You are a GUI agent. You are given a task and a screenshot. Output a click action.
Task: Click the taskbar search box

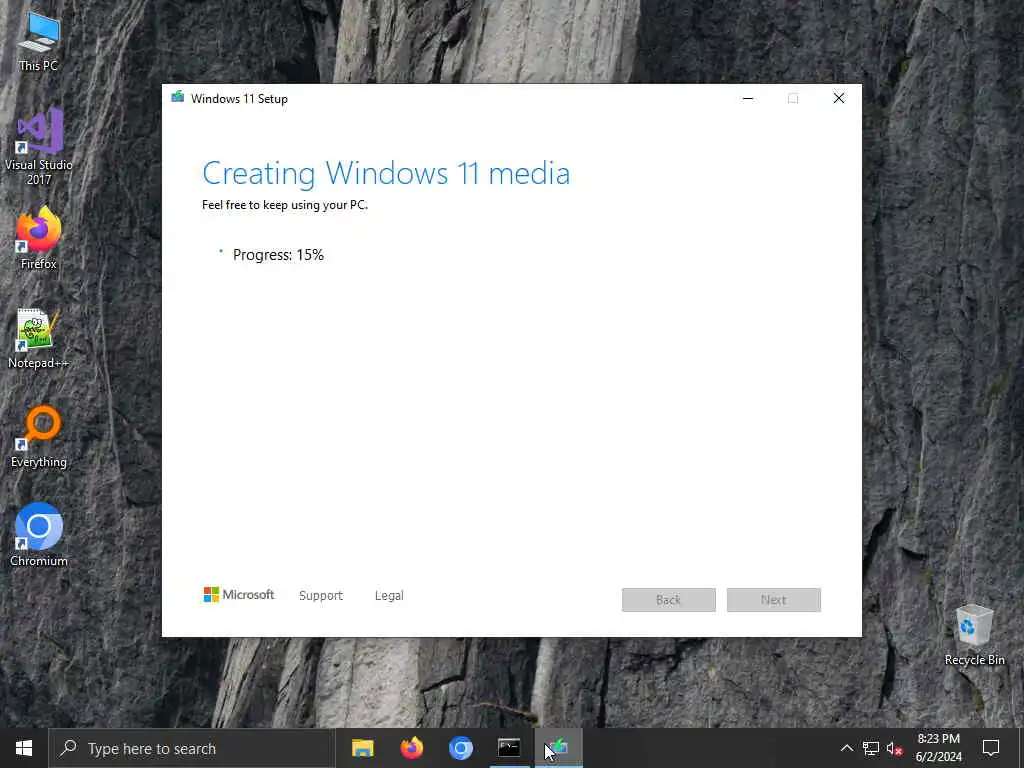coord(192,748)
